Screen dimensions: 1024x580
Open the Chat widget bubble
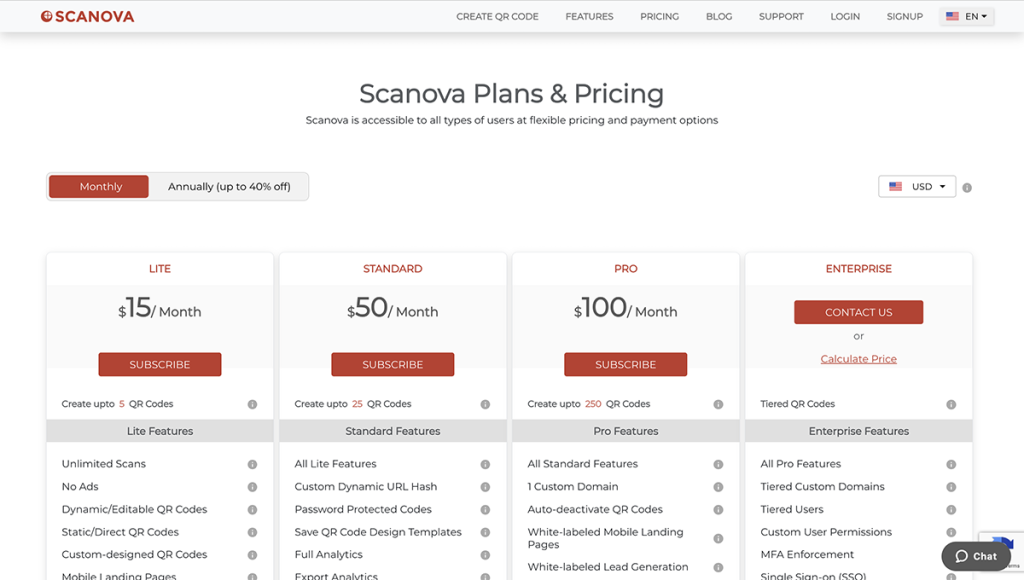tap(976, 556)
